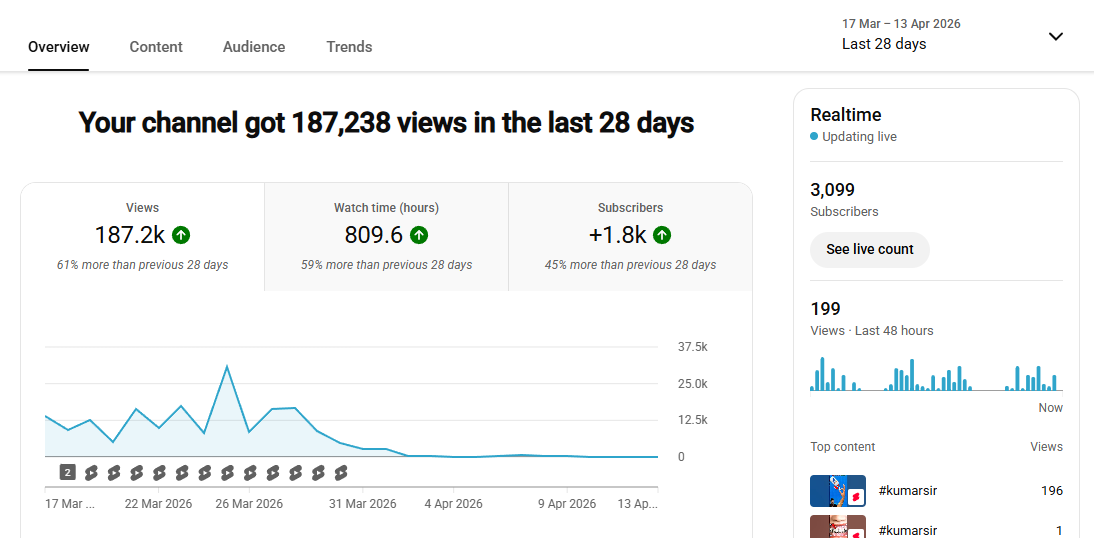
Task: Click the realtime 48-hour views bar chart
Action: point(936,374)
